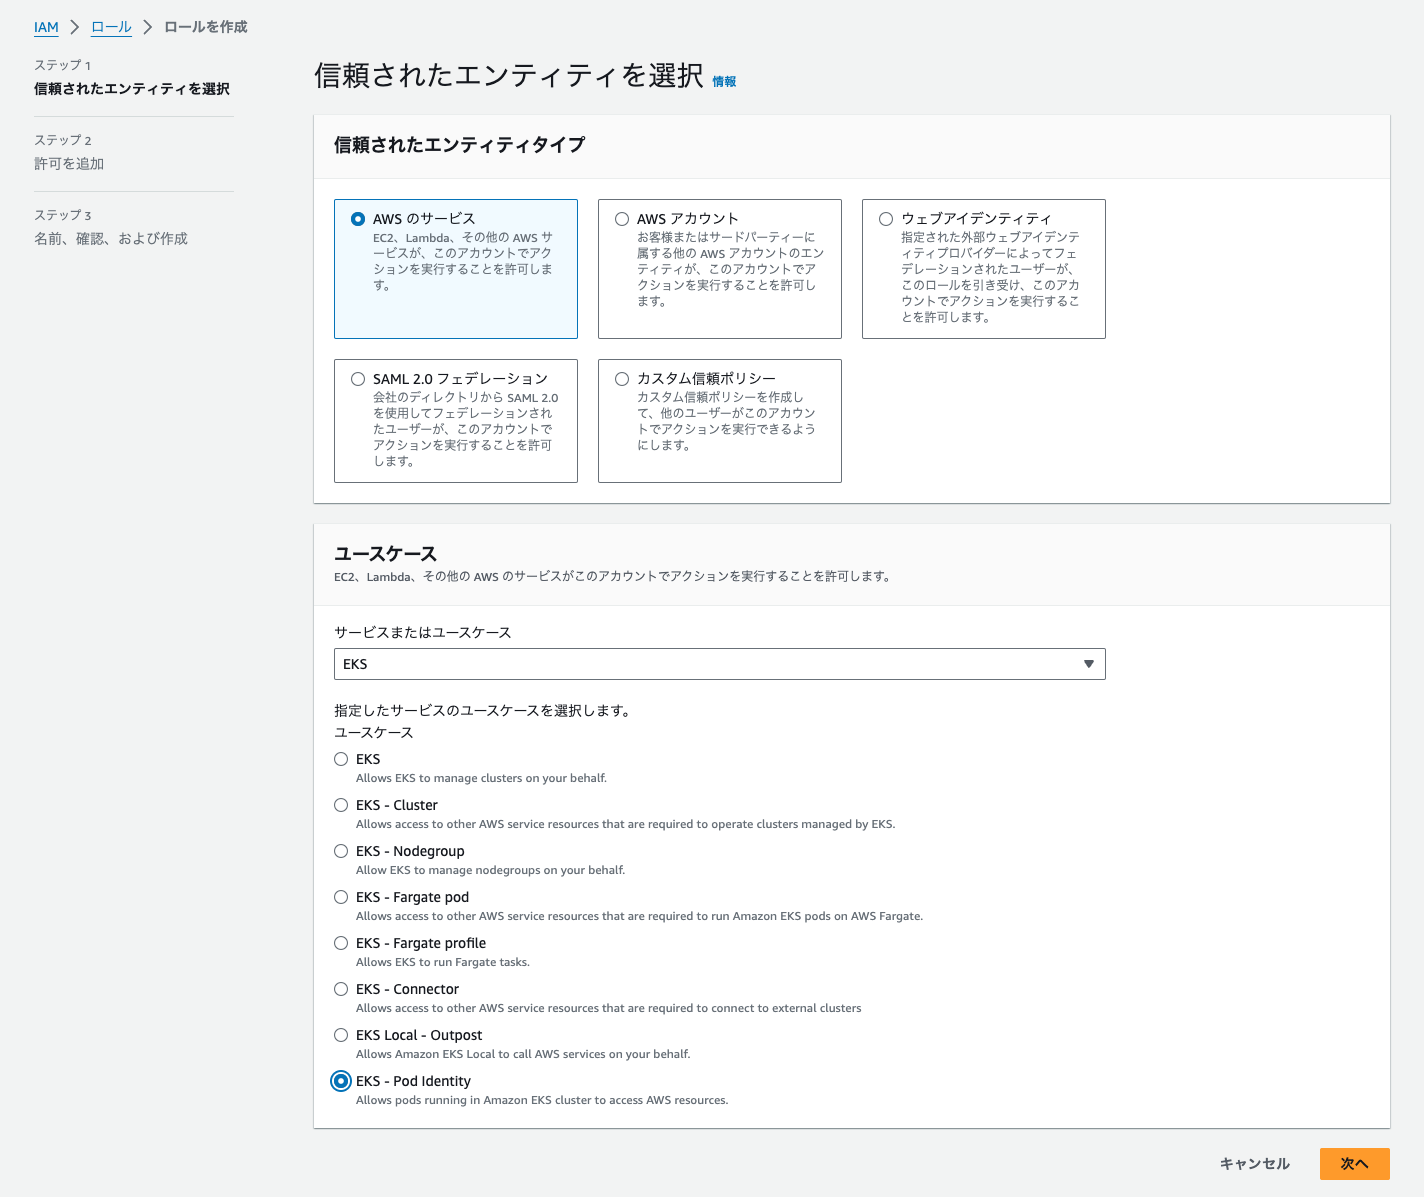1424x1197 pixels.
Task: Open the サービスまたはユースケース dropdown
Action: point(720,664)
